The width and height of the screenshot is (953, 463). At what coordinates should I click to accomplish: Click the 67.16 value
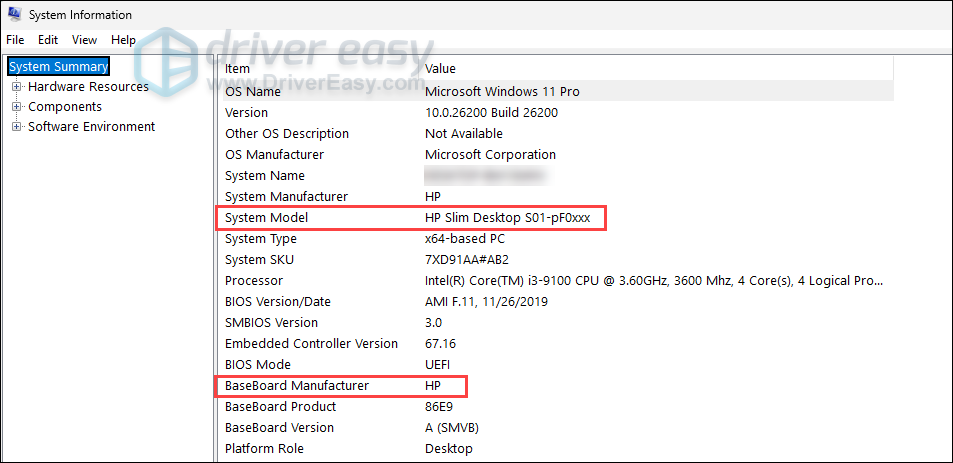441,344
